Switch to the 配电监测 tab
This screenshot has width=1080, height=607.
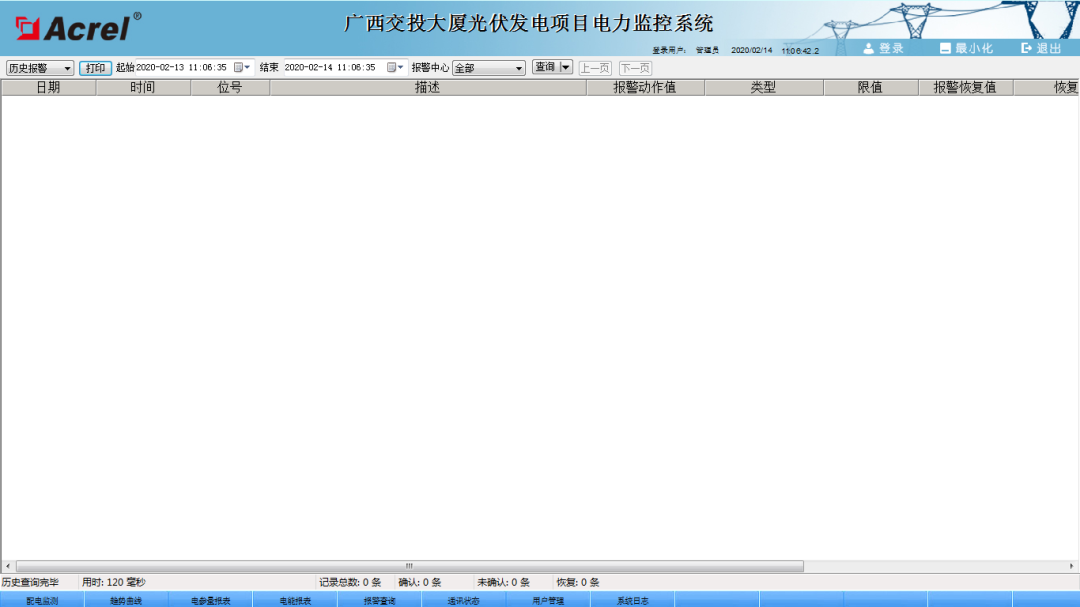click(x=42, y=600)
